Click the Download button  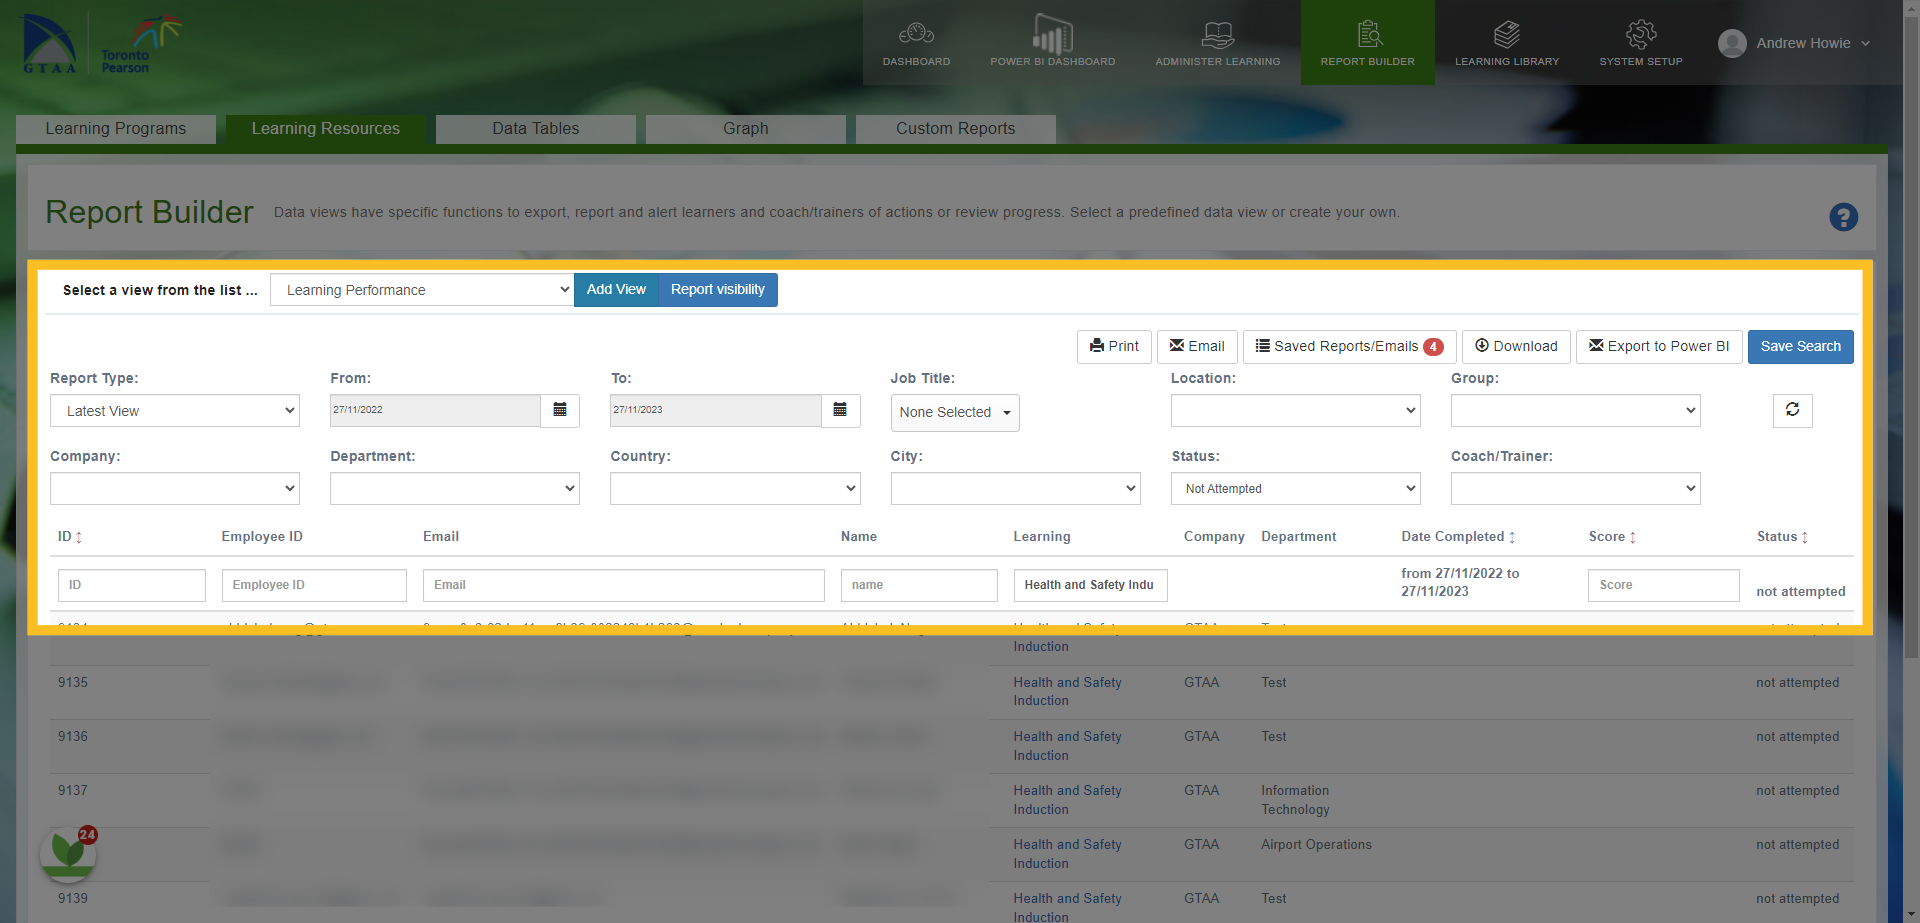(x=1516, y=347)
